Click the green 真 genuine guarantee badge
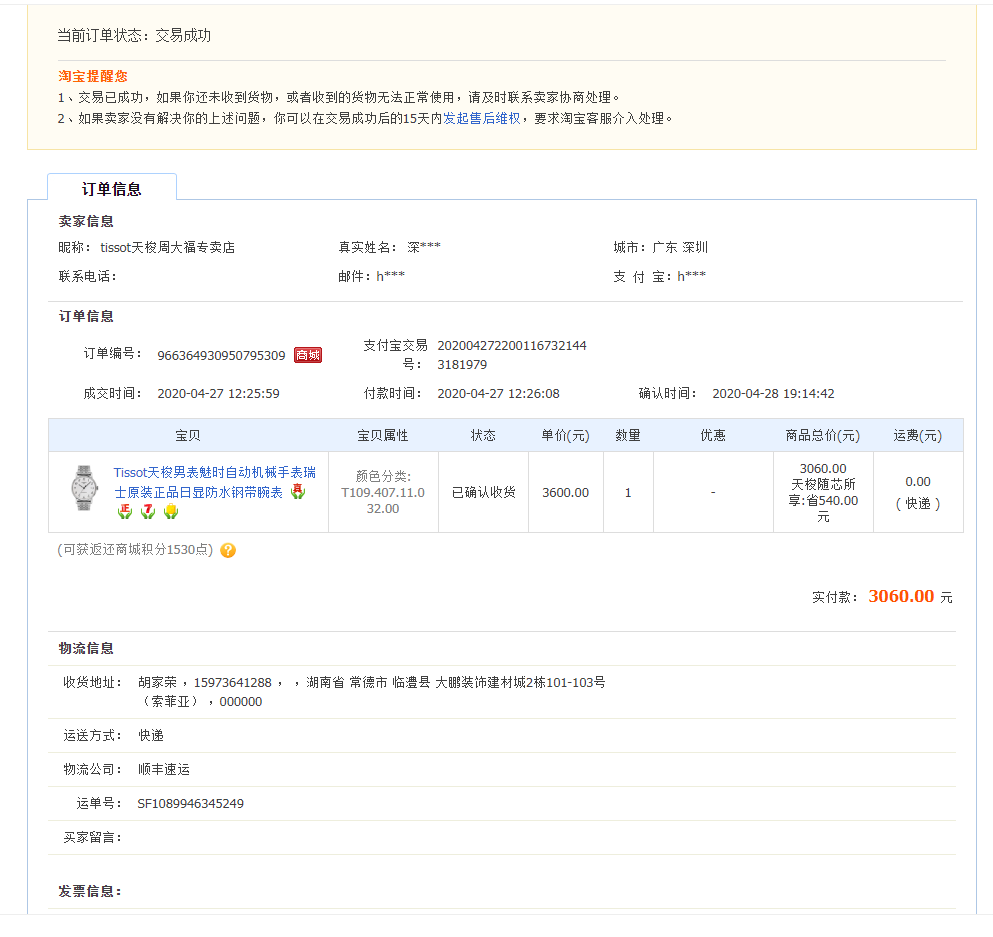993x937 pixels. [298, 491]
